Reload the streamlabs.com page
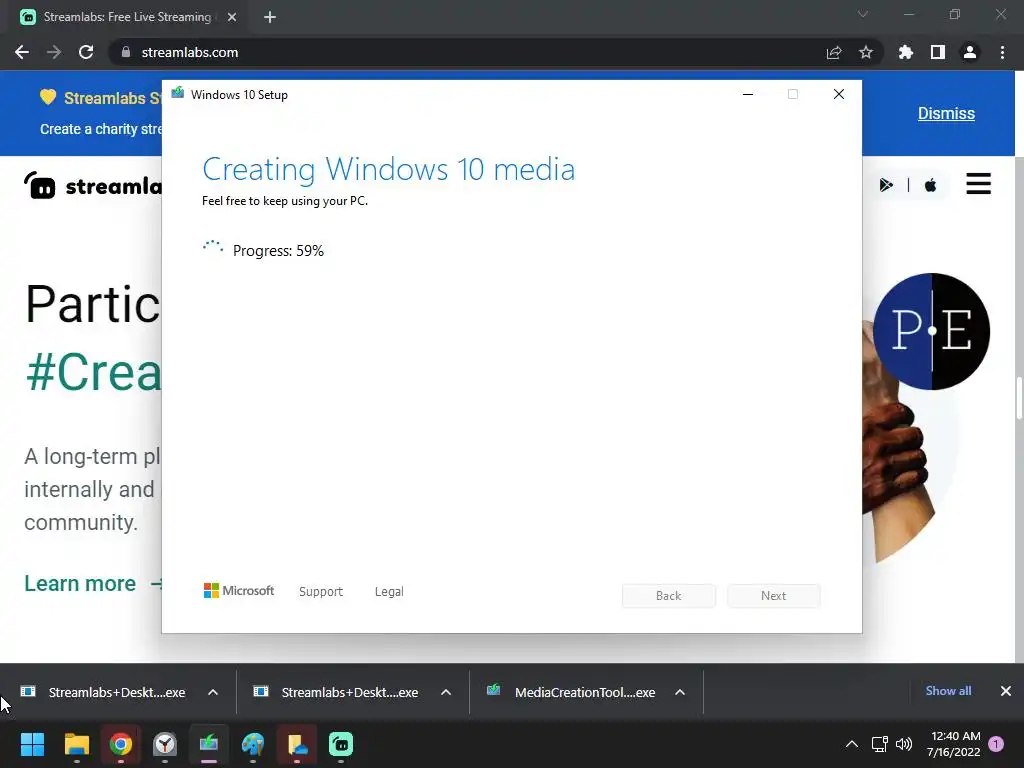This screenshot has height=768, width=1024. pyautogui.click(x=86, y=52)
